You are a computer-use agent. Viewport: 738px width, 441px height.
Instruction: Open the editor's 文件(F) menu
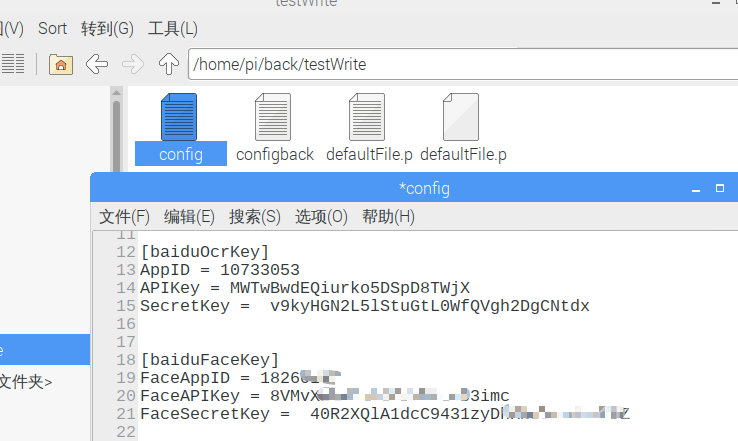coord(124,217)
